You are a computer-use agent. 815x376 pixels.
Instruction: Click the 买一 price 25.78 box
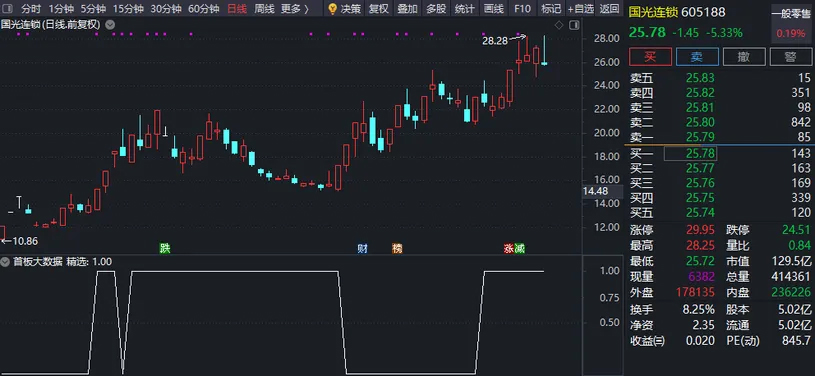click(x=690, y=153)
